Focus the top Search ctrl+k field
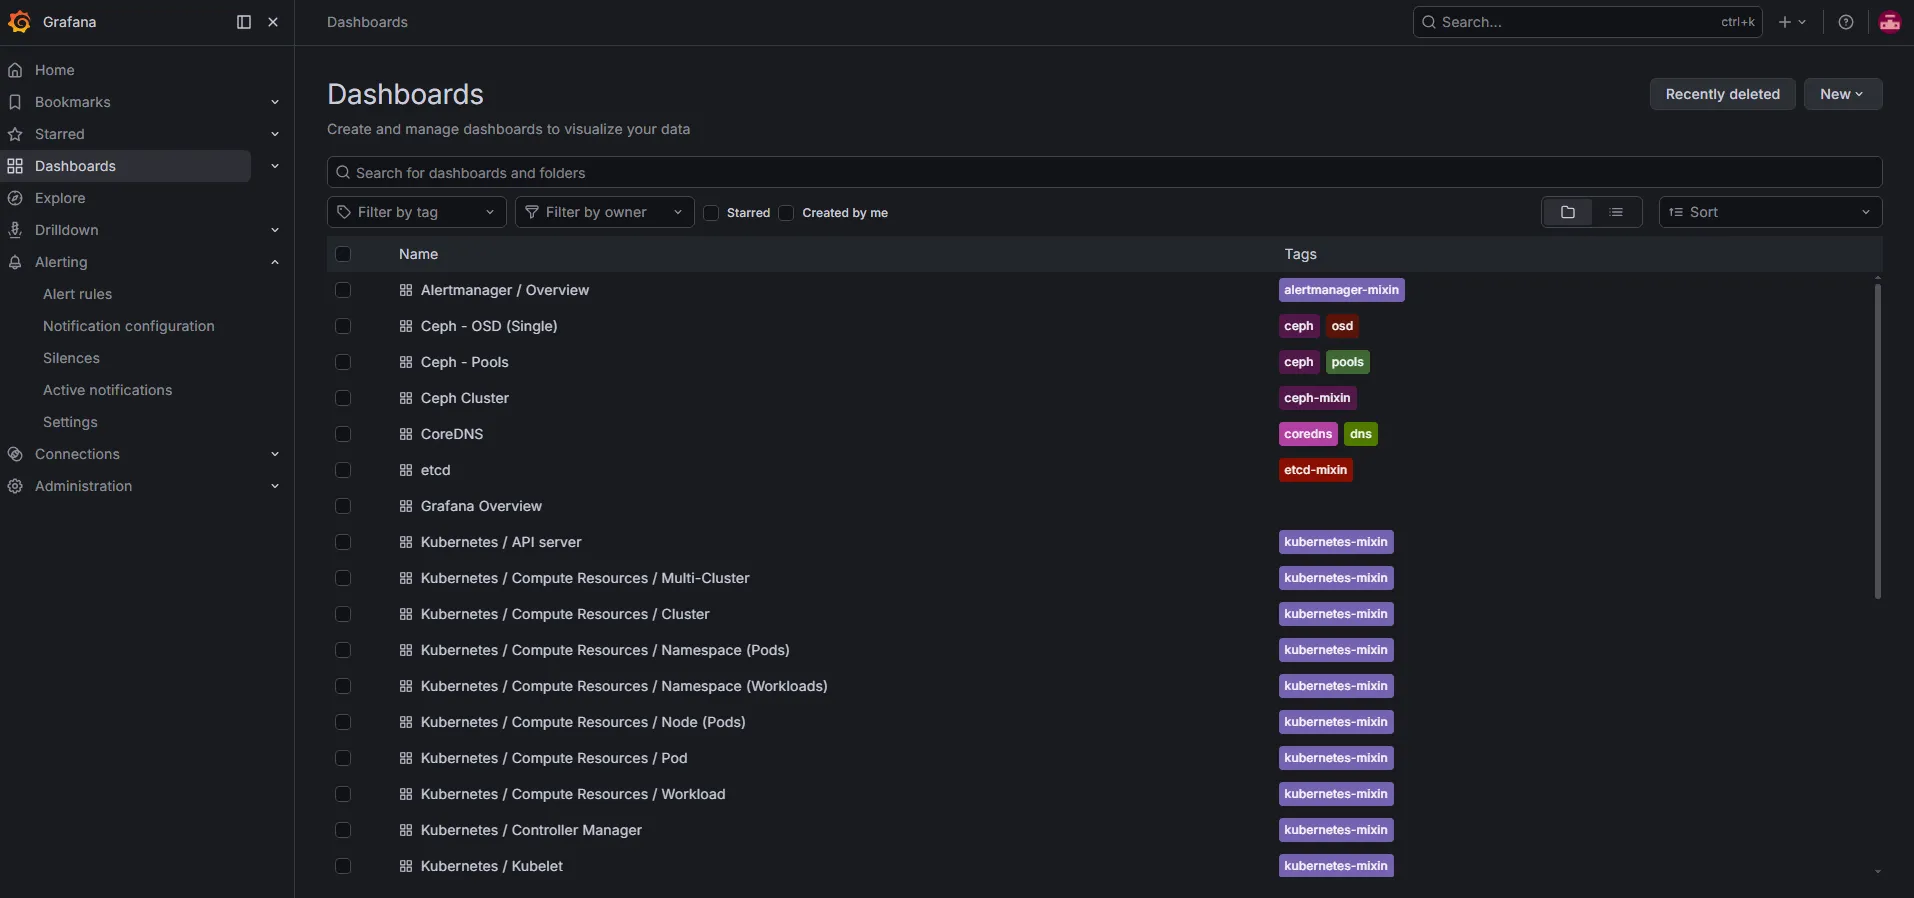 [1587, 22]
